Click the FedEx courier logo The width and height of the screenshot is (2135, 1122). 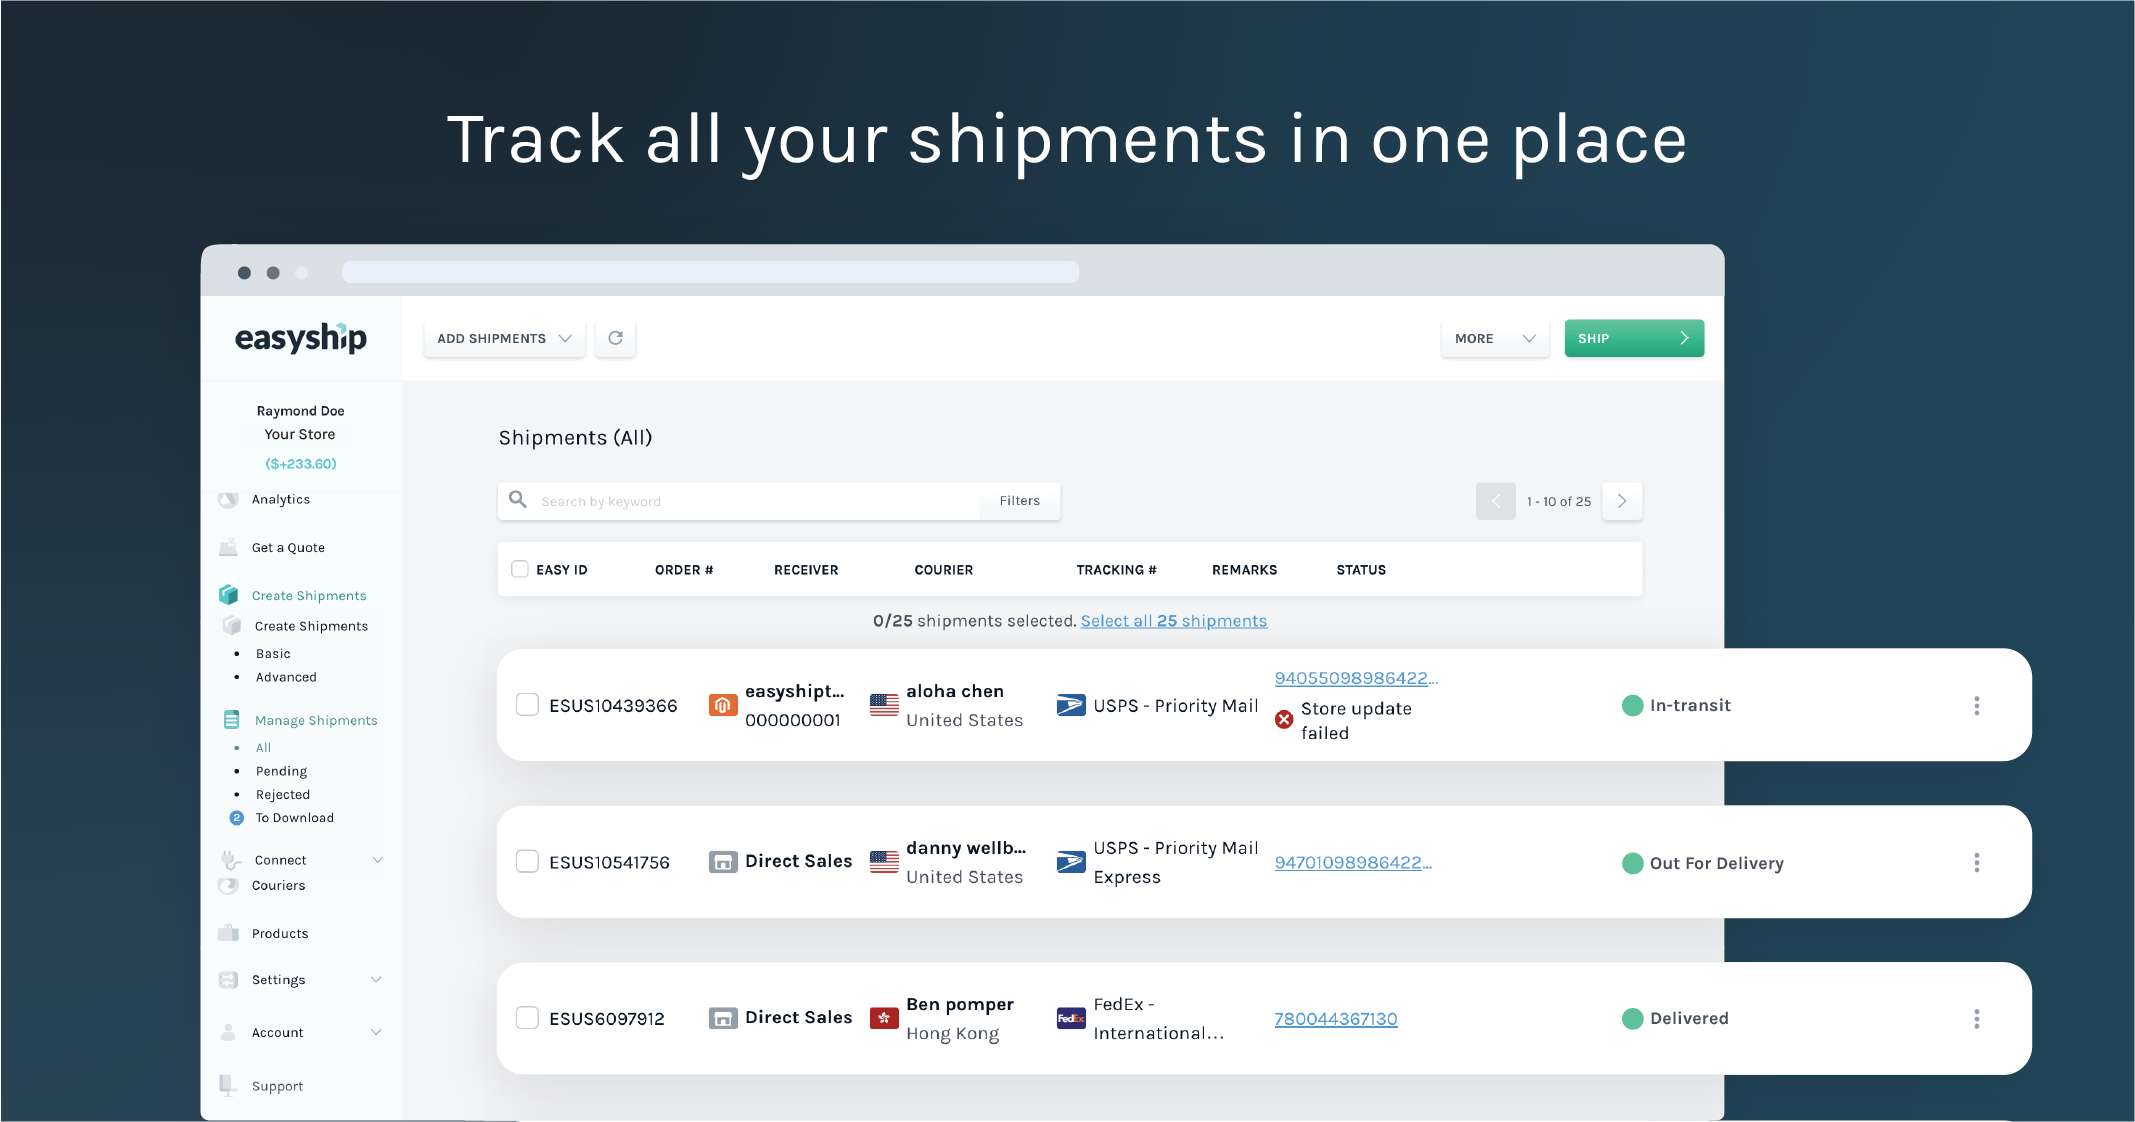point(1071,1018)
